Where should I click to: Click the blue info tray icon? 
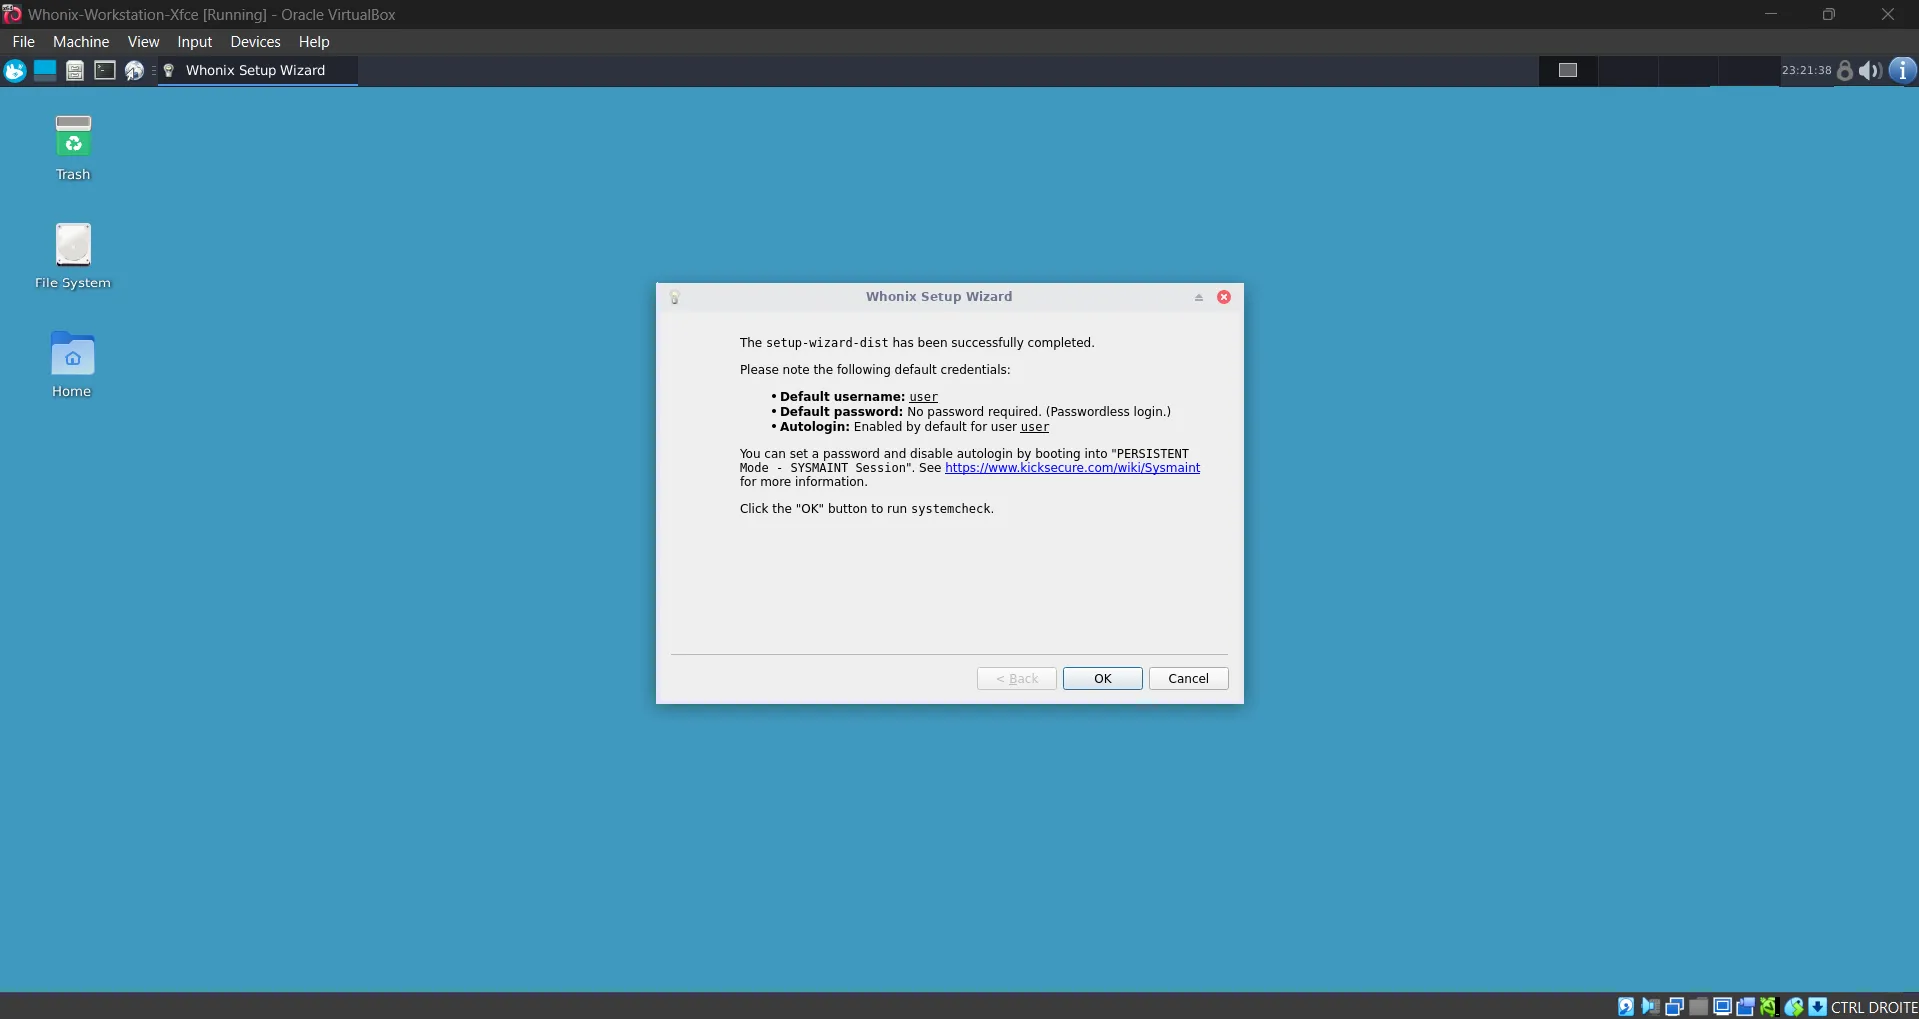click(x=1902, y=70)
